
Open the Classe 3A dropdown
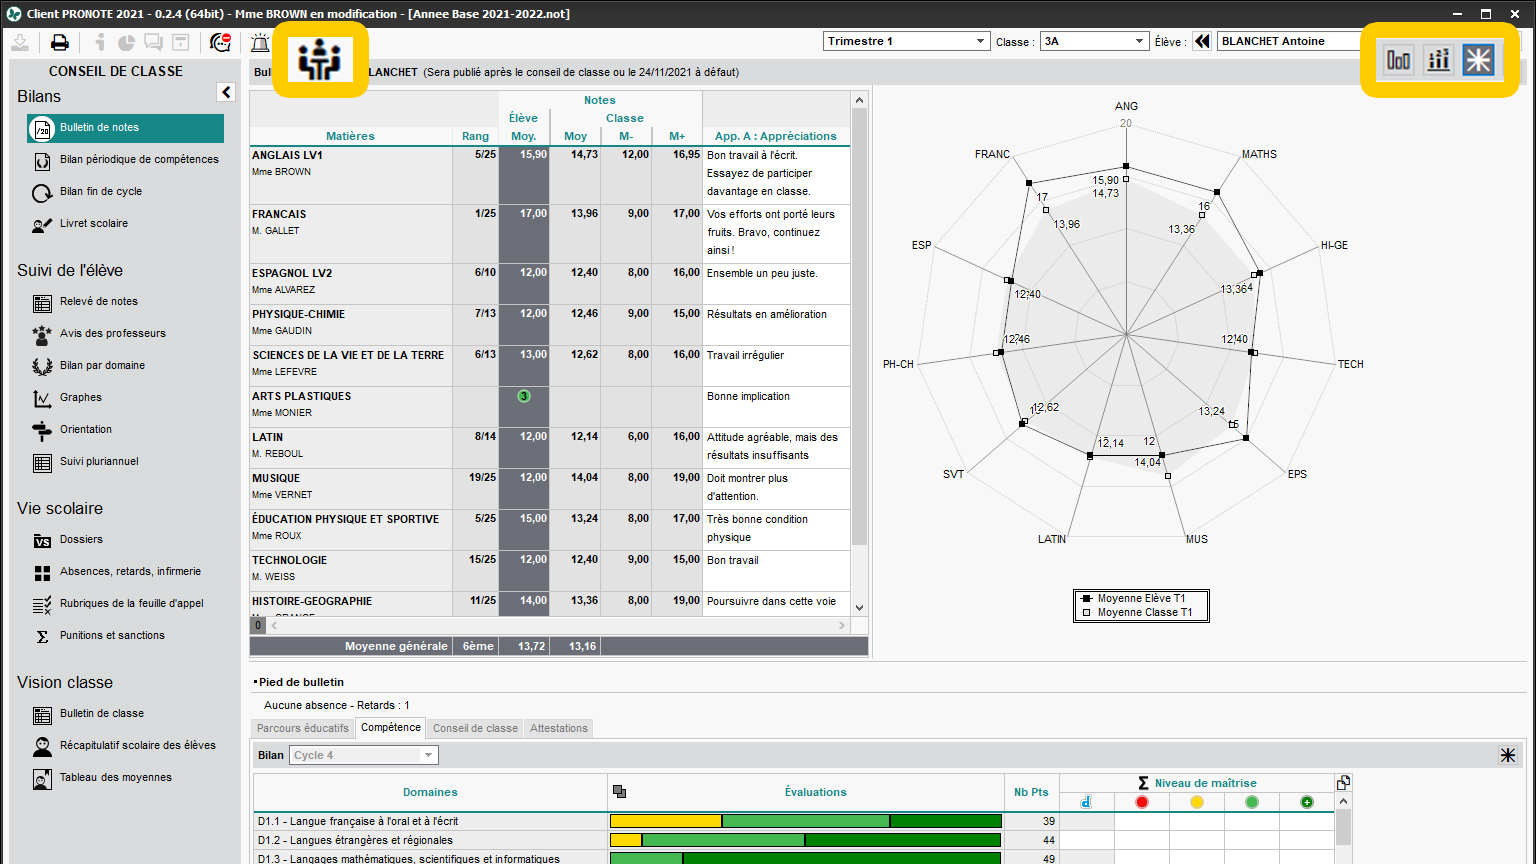pyautogui.click(x=1094, y=41)
